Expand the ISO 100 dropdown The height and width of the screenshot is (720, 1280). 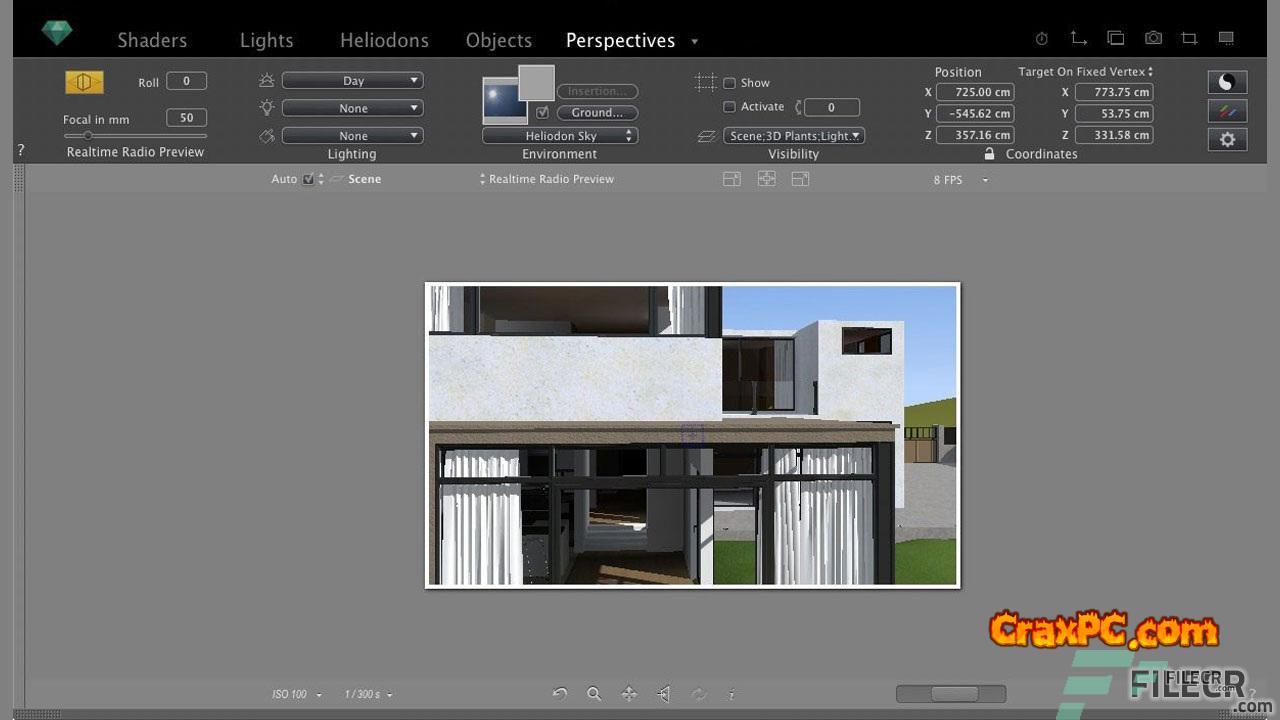(297, 694)
